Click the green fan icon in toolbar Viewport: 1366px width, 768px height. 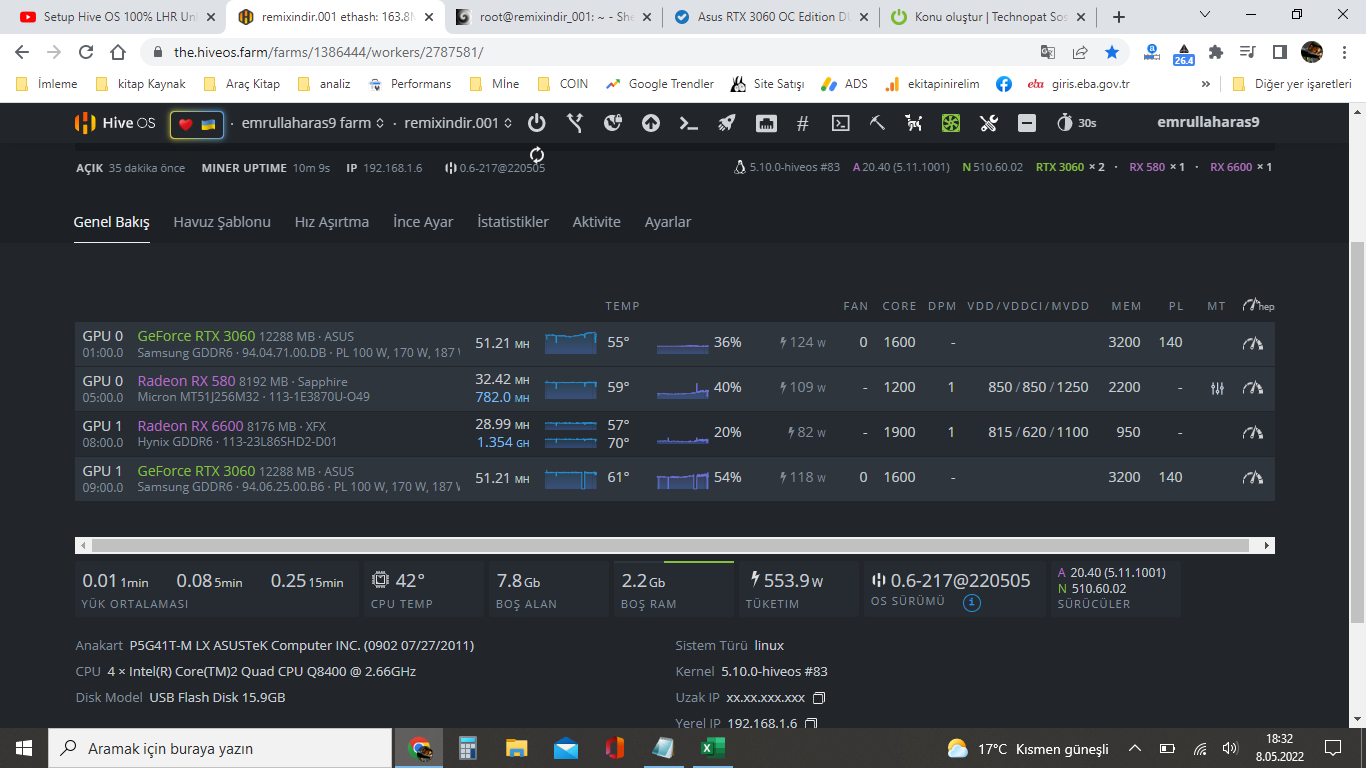point(951,123)
